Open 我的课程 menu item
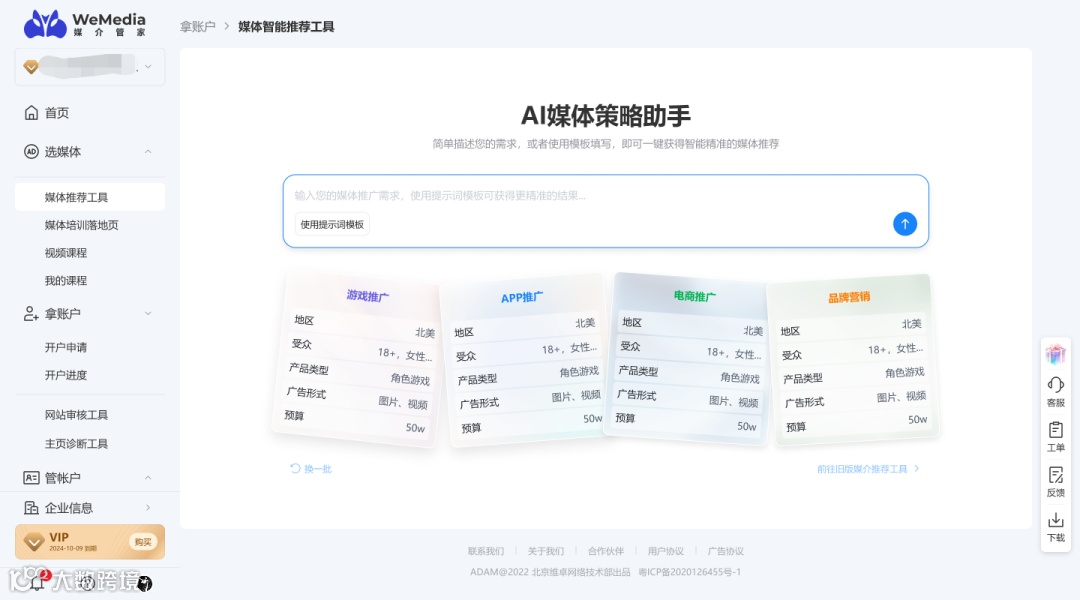Screen dimensions: 1080x600 point(65,280)
